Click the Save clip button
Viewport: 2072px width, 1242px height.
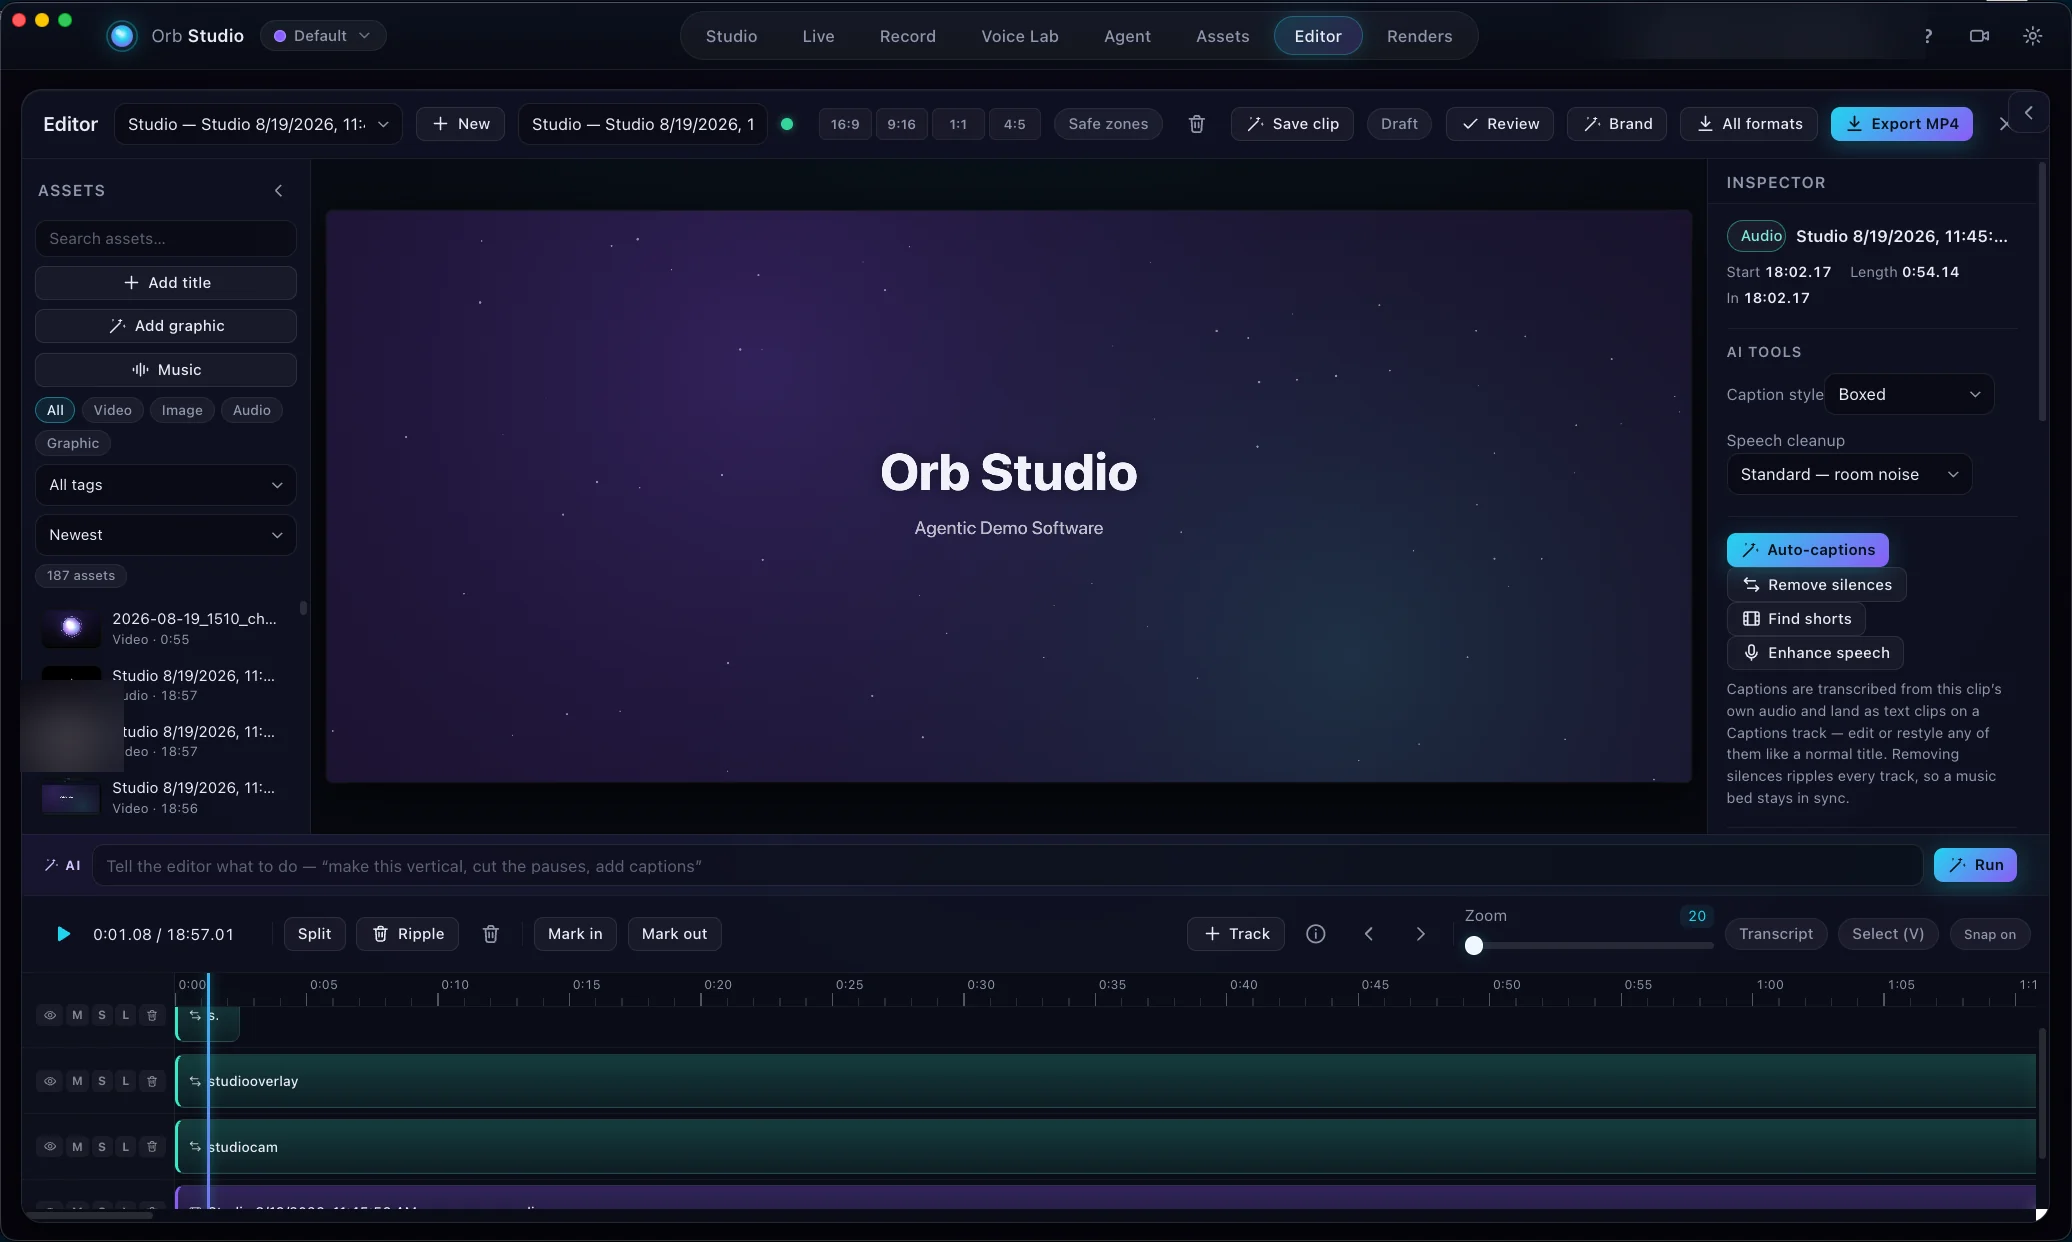(1292, 124)
